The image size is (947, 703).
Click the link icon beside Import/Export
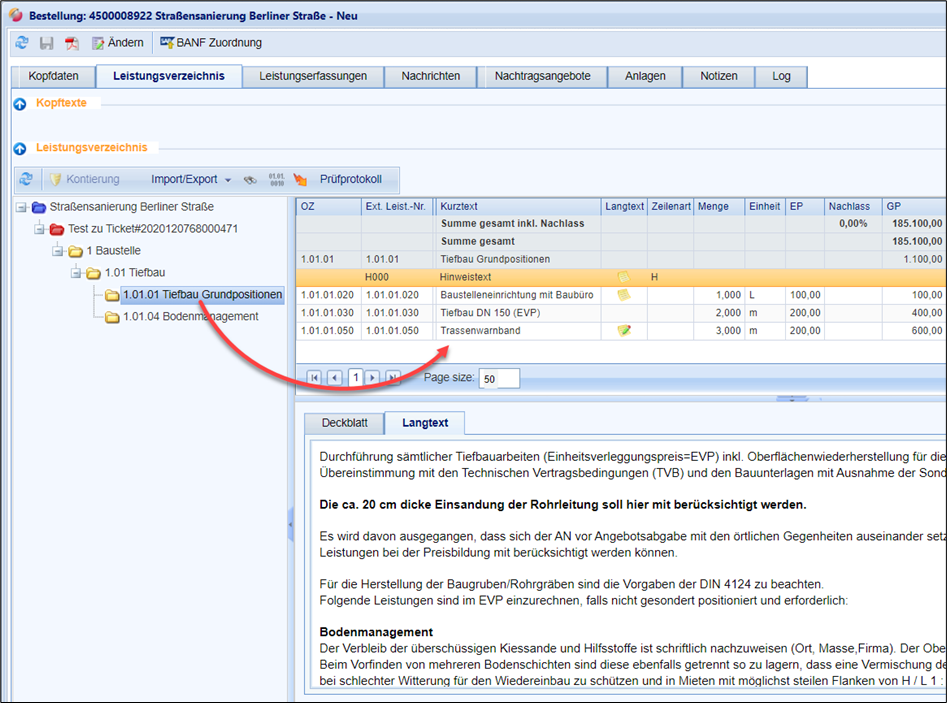[249, 180]
